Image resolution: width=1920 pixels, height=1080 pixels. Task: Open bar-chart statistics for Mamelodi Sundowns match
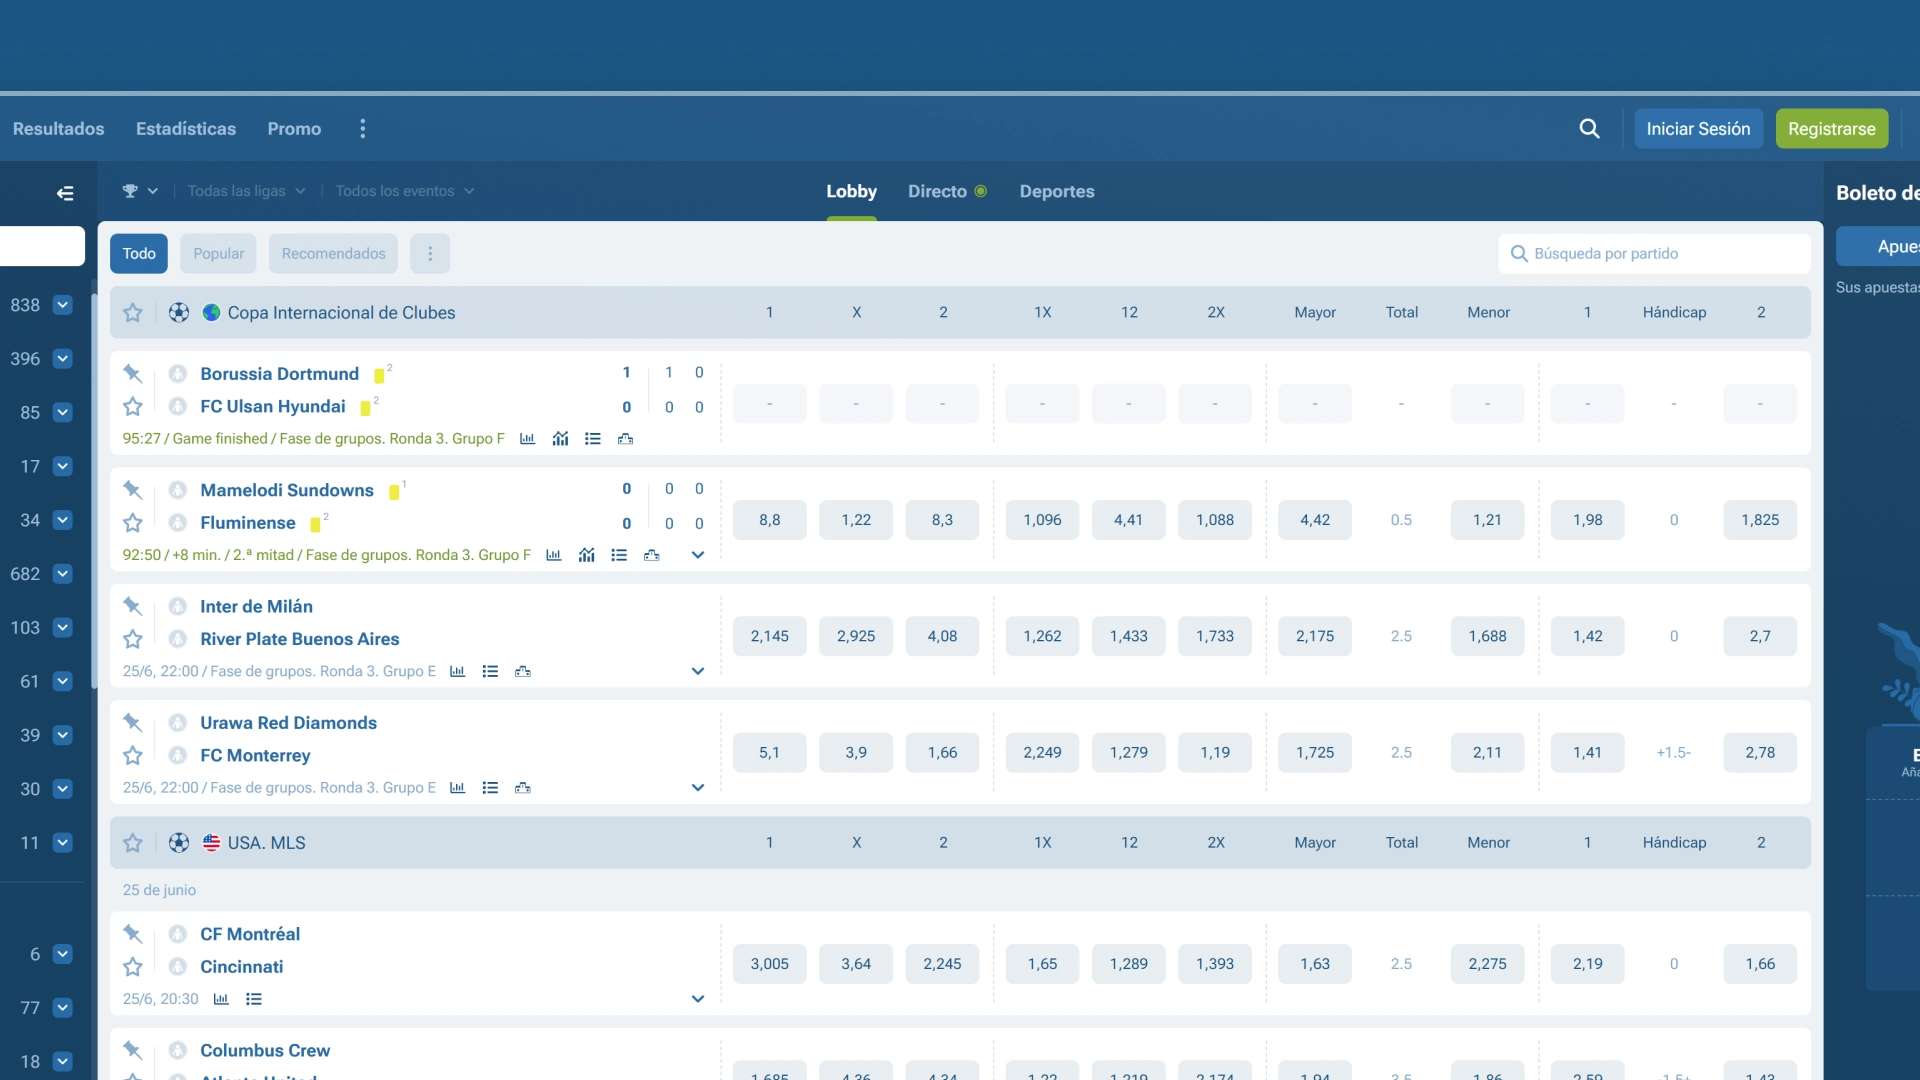[x=554, y=555]
